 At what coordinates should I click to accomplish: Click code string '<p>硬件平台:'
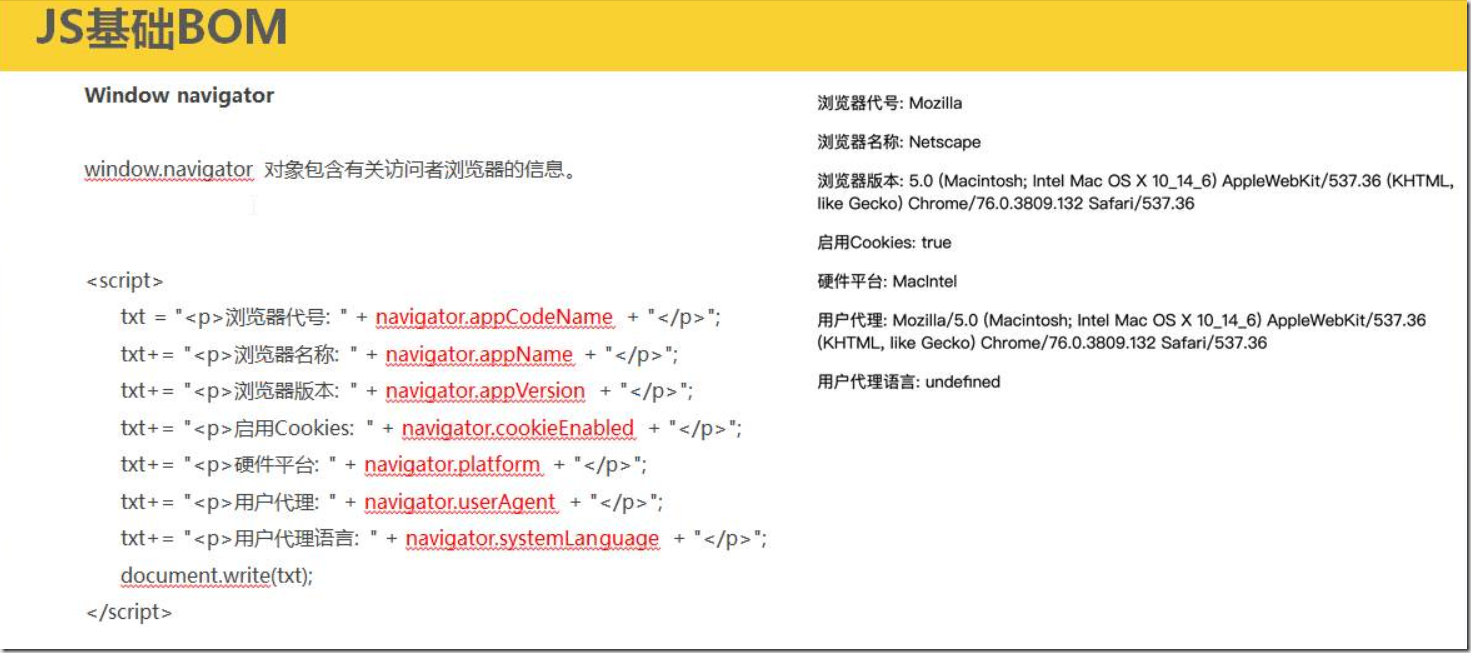point(259,465)
